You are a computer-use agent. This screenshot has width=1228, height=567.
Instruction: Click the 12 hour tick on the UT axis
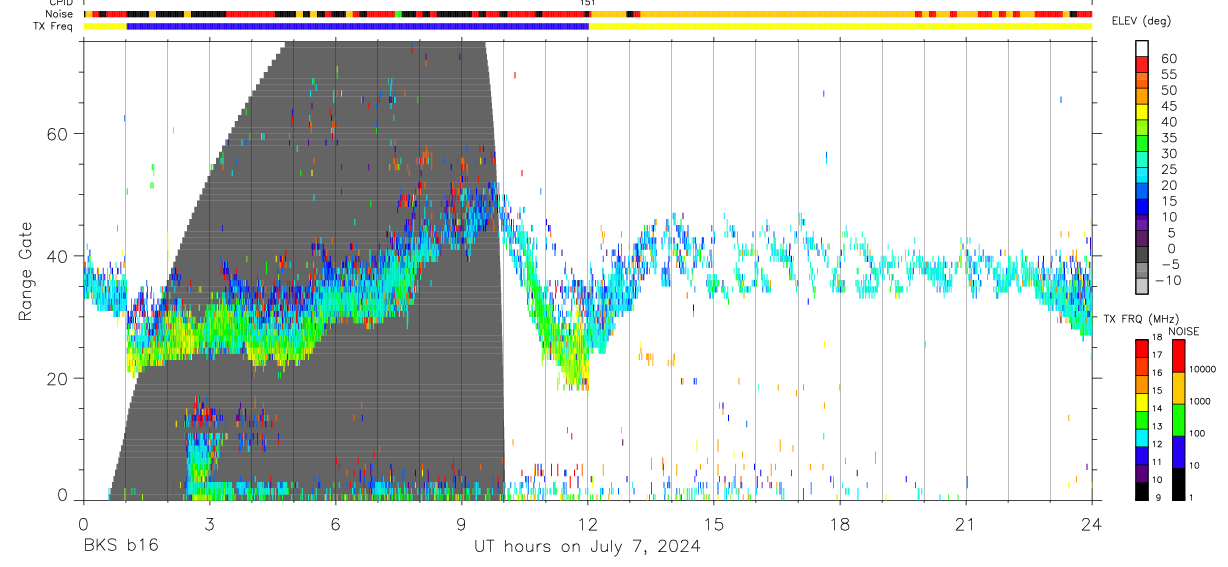[588, 524]
